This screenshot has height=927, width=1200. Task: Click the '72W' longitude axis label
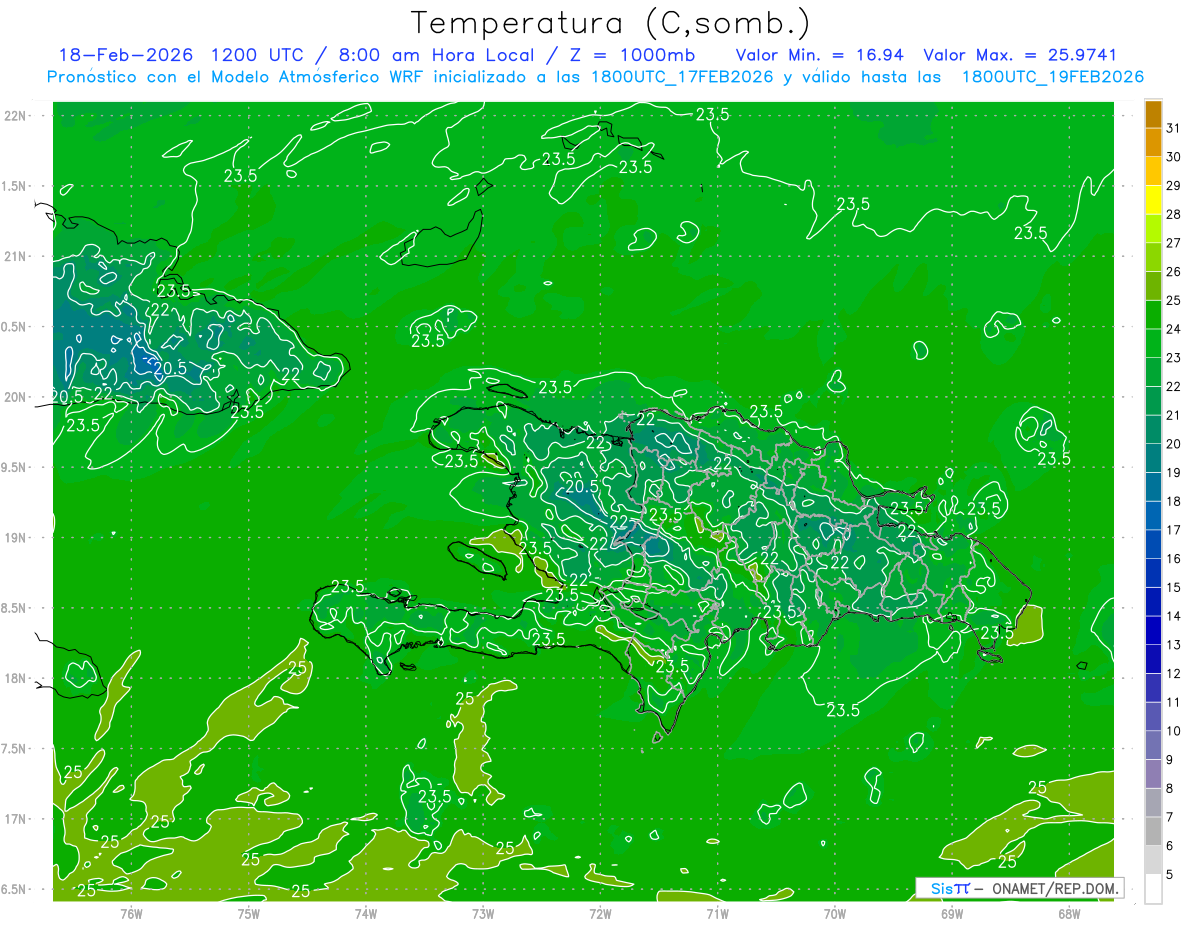click(x=600, y=913)
